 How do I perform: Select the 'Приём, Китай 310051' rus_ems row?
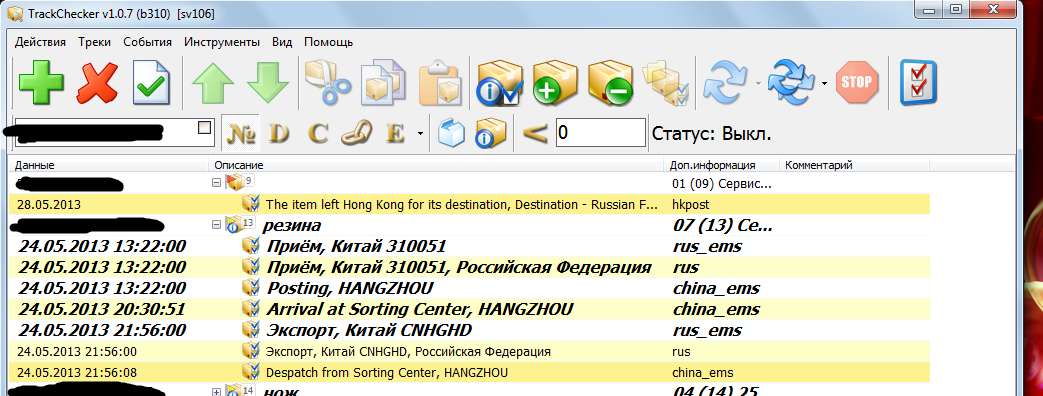click(x=470, y=246)
